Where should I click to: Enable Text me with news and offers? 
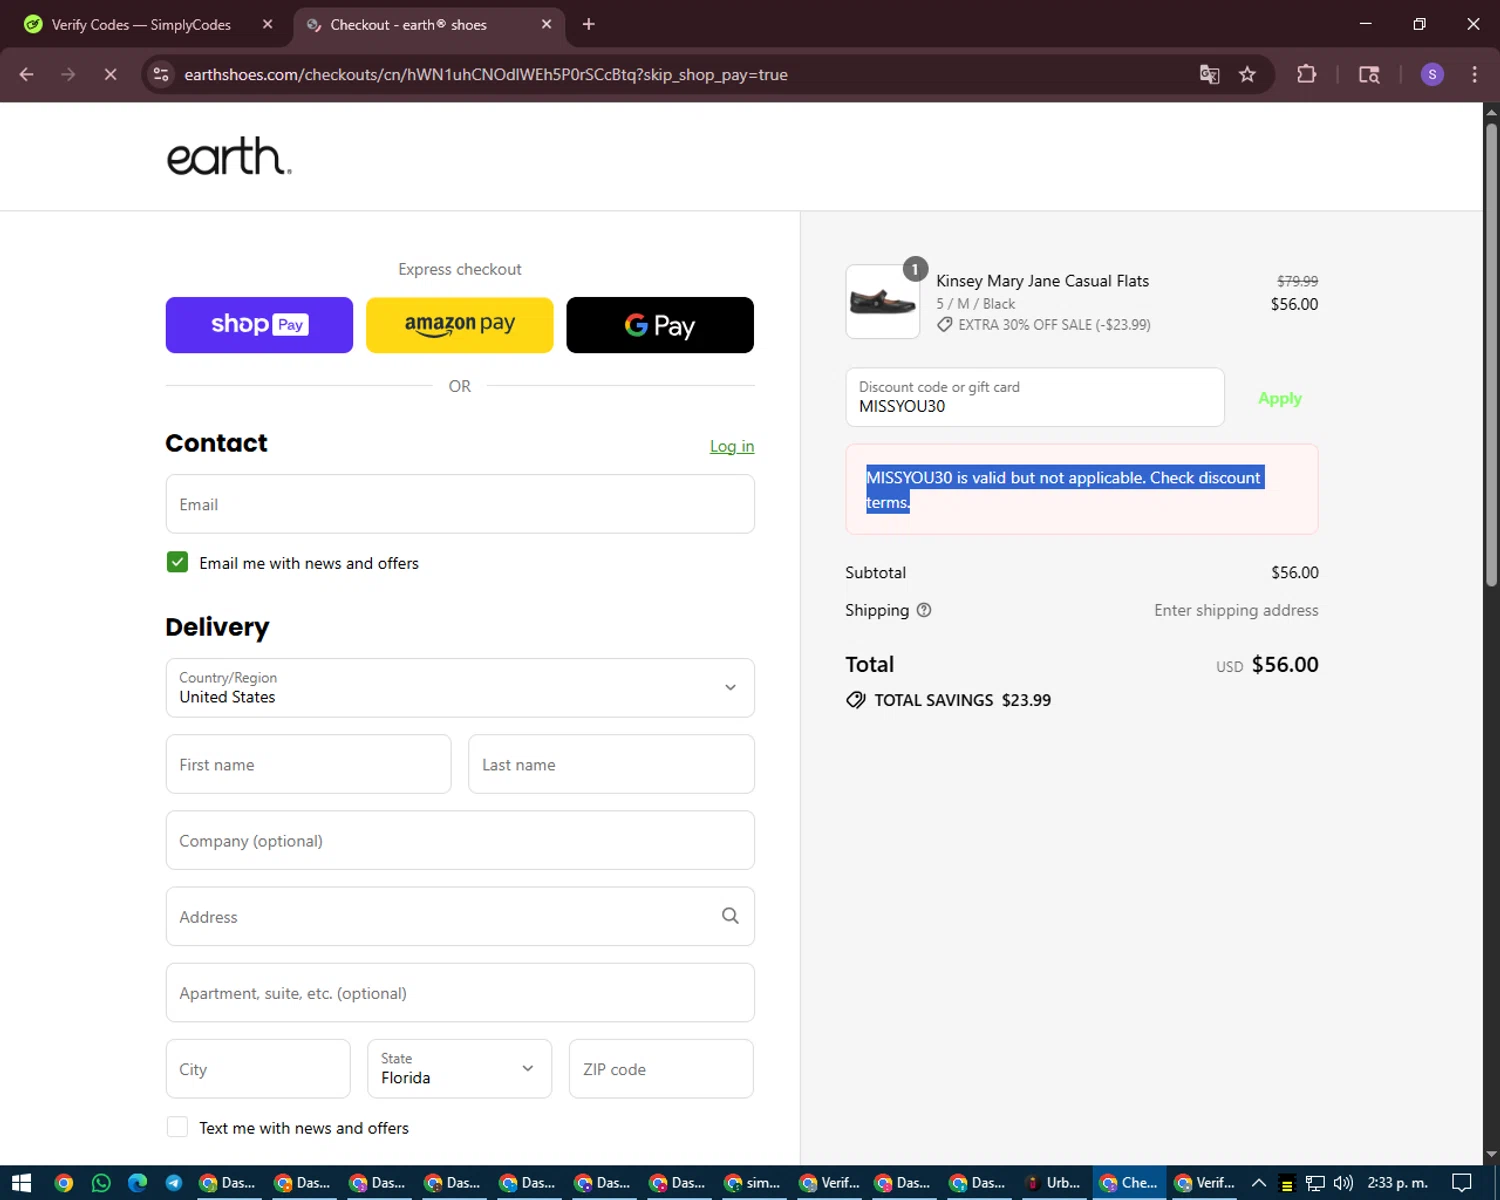[177, 1127]
